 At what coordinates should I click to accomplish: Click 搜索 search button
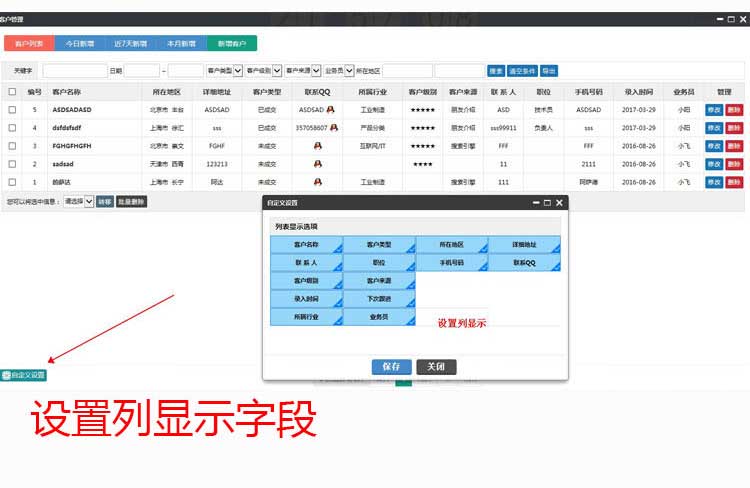click(x=496, y=71)
